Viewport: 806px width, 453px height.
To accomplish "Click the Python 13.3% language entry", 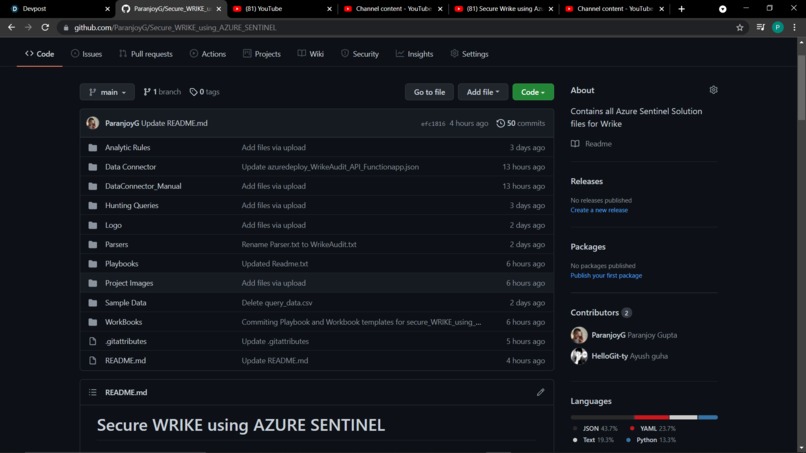I will click(x=651, y=440).
